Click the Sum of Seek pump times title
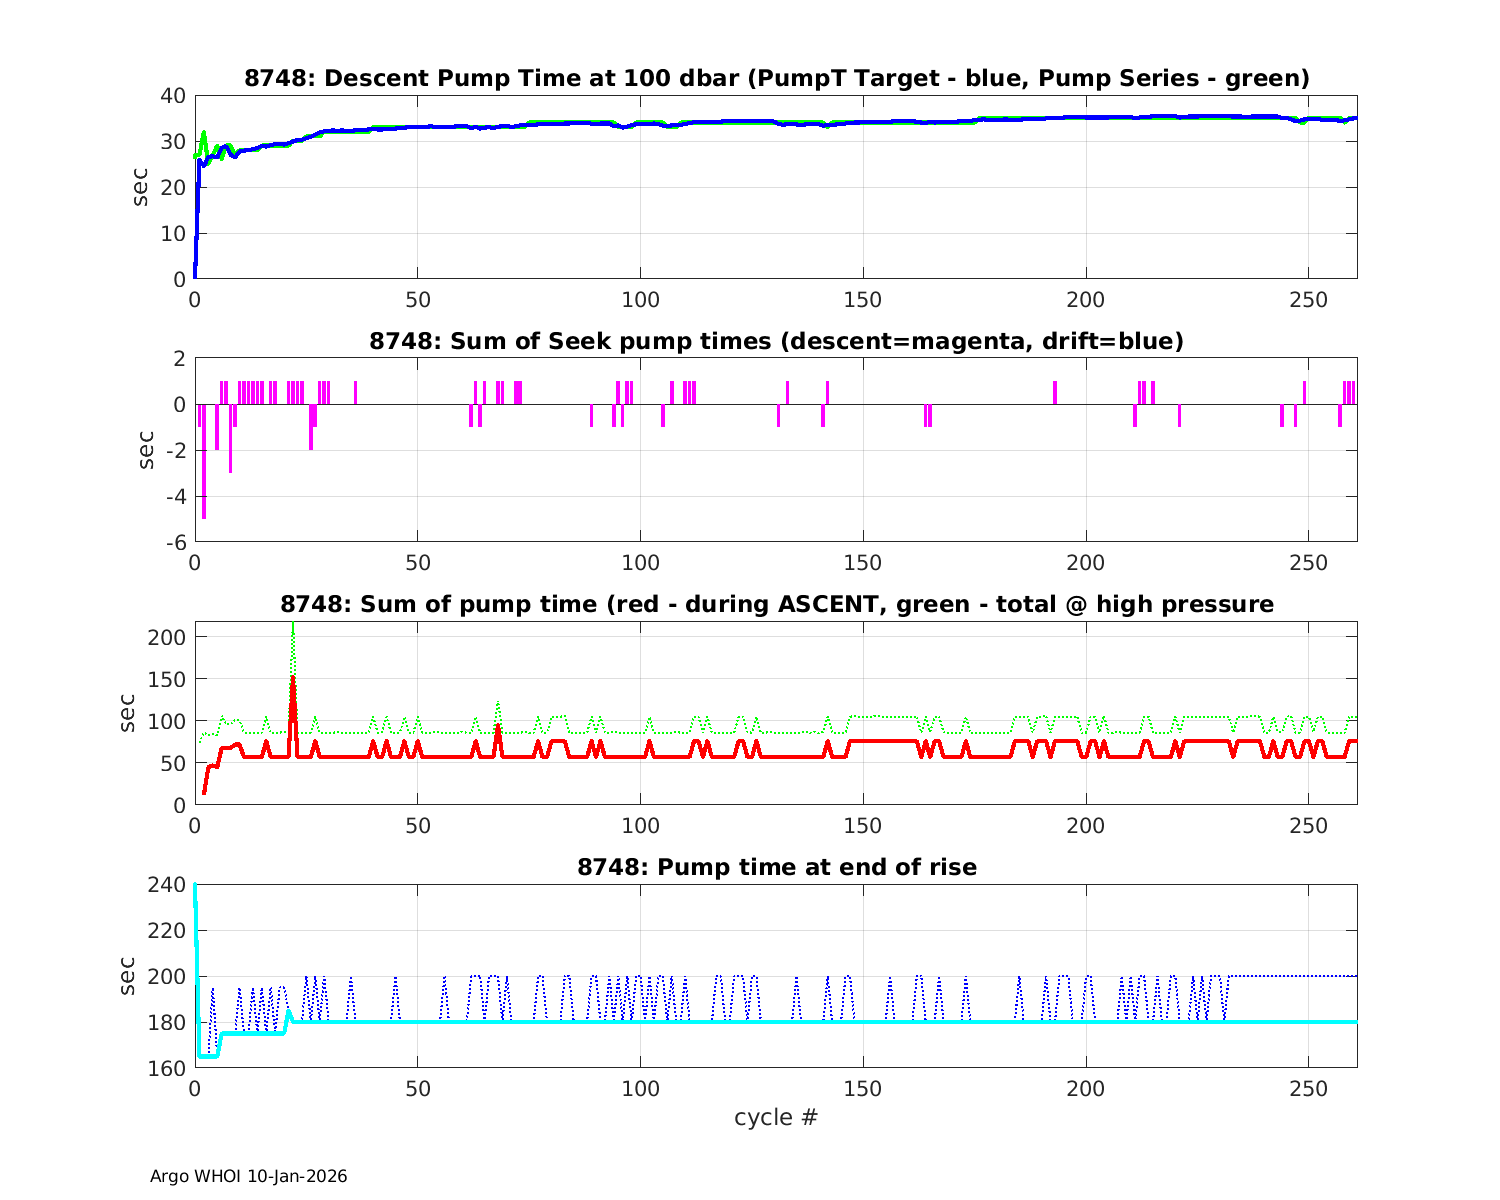Screen dimensions: 1500x1200 click(776, 341)
